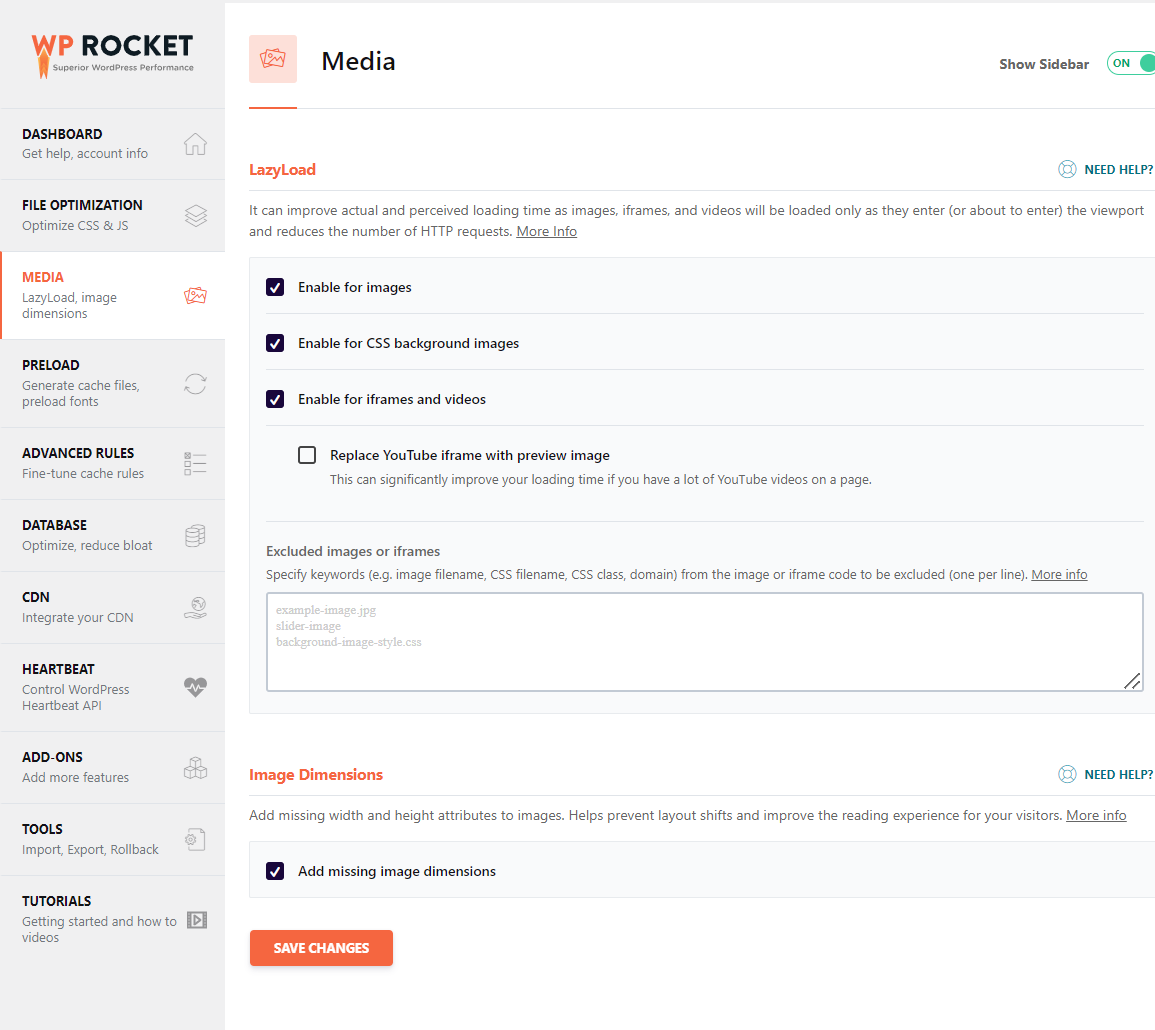Image resolution: width=1155 pixels, height=1030 pixels.
Task: Open the File Optimization section
Action: [x=113, y=216]
